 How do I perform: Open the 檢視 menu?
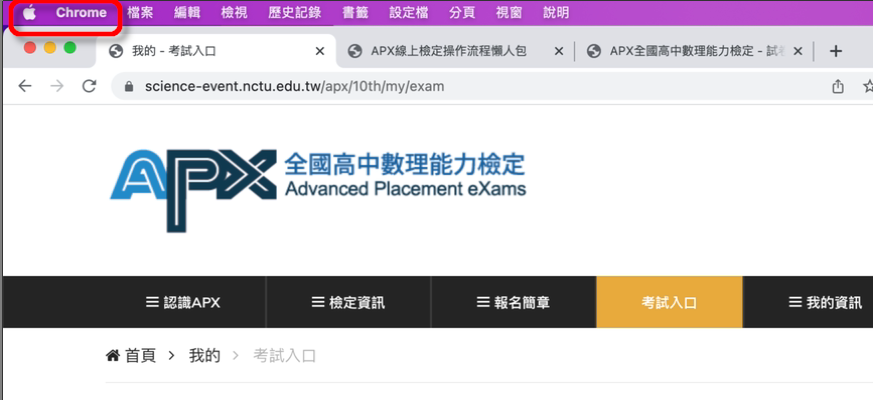234,13
